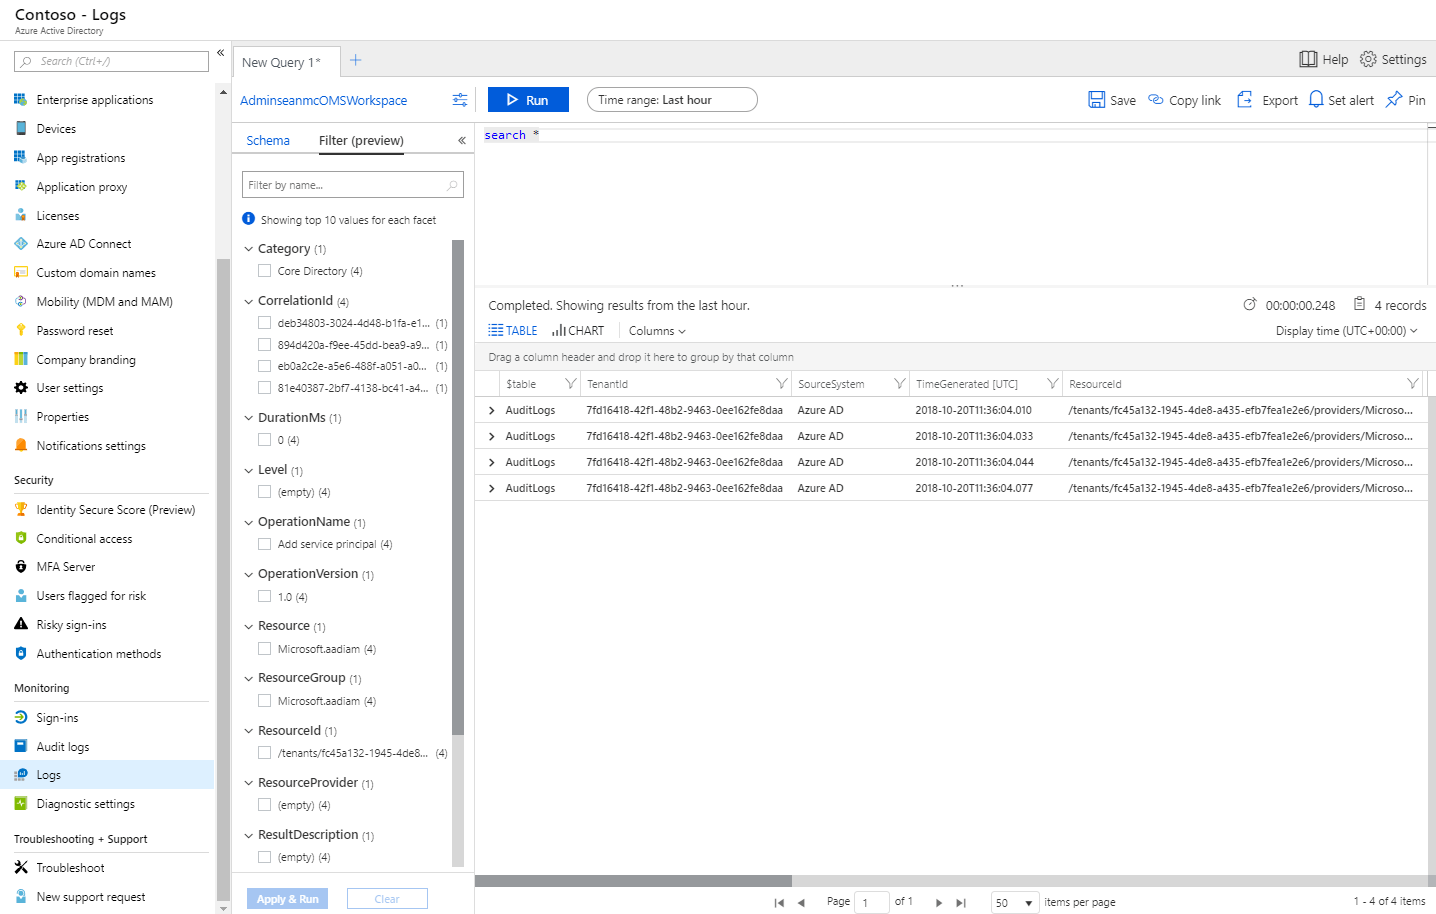Select the Filter (preview) tab
The height and width of the screenshot is (914, 1436).
(361, 141)
